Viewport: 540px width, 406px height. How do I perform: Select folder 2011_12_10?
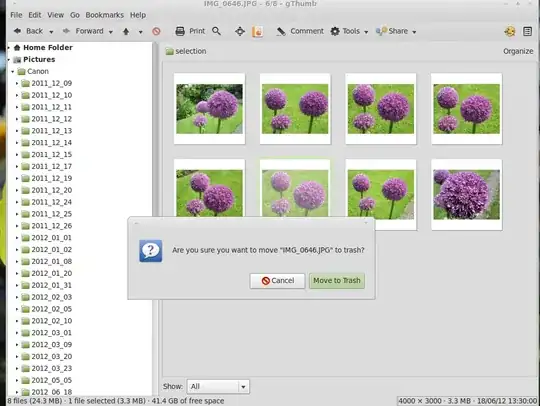click(52, 95)
